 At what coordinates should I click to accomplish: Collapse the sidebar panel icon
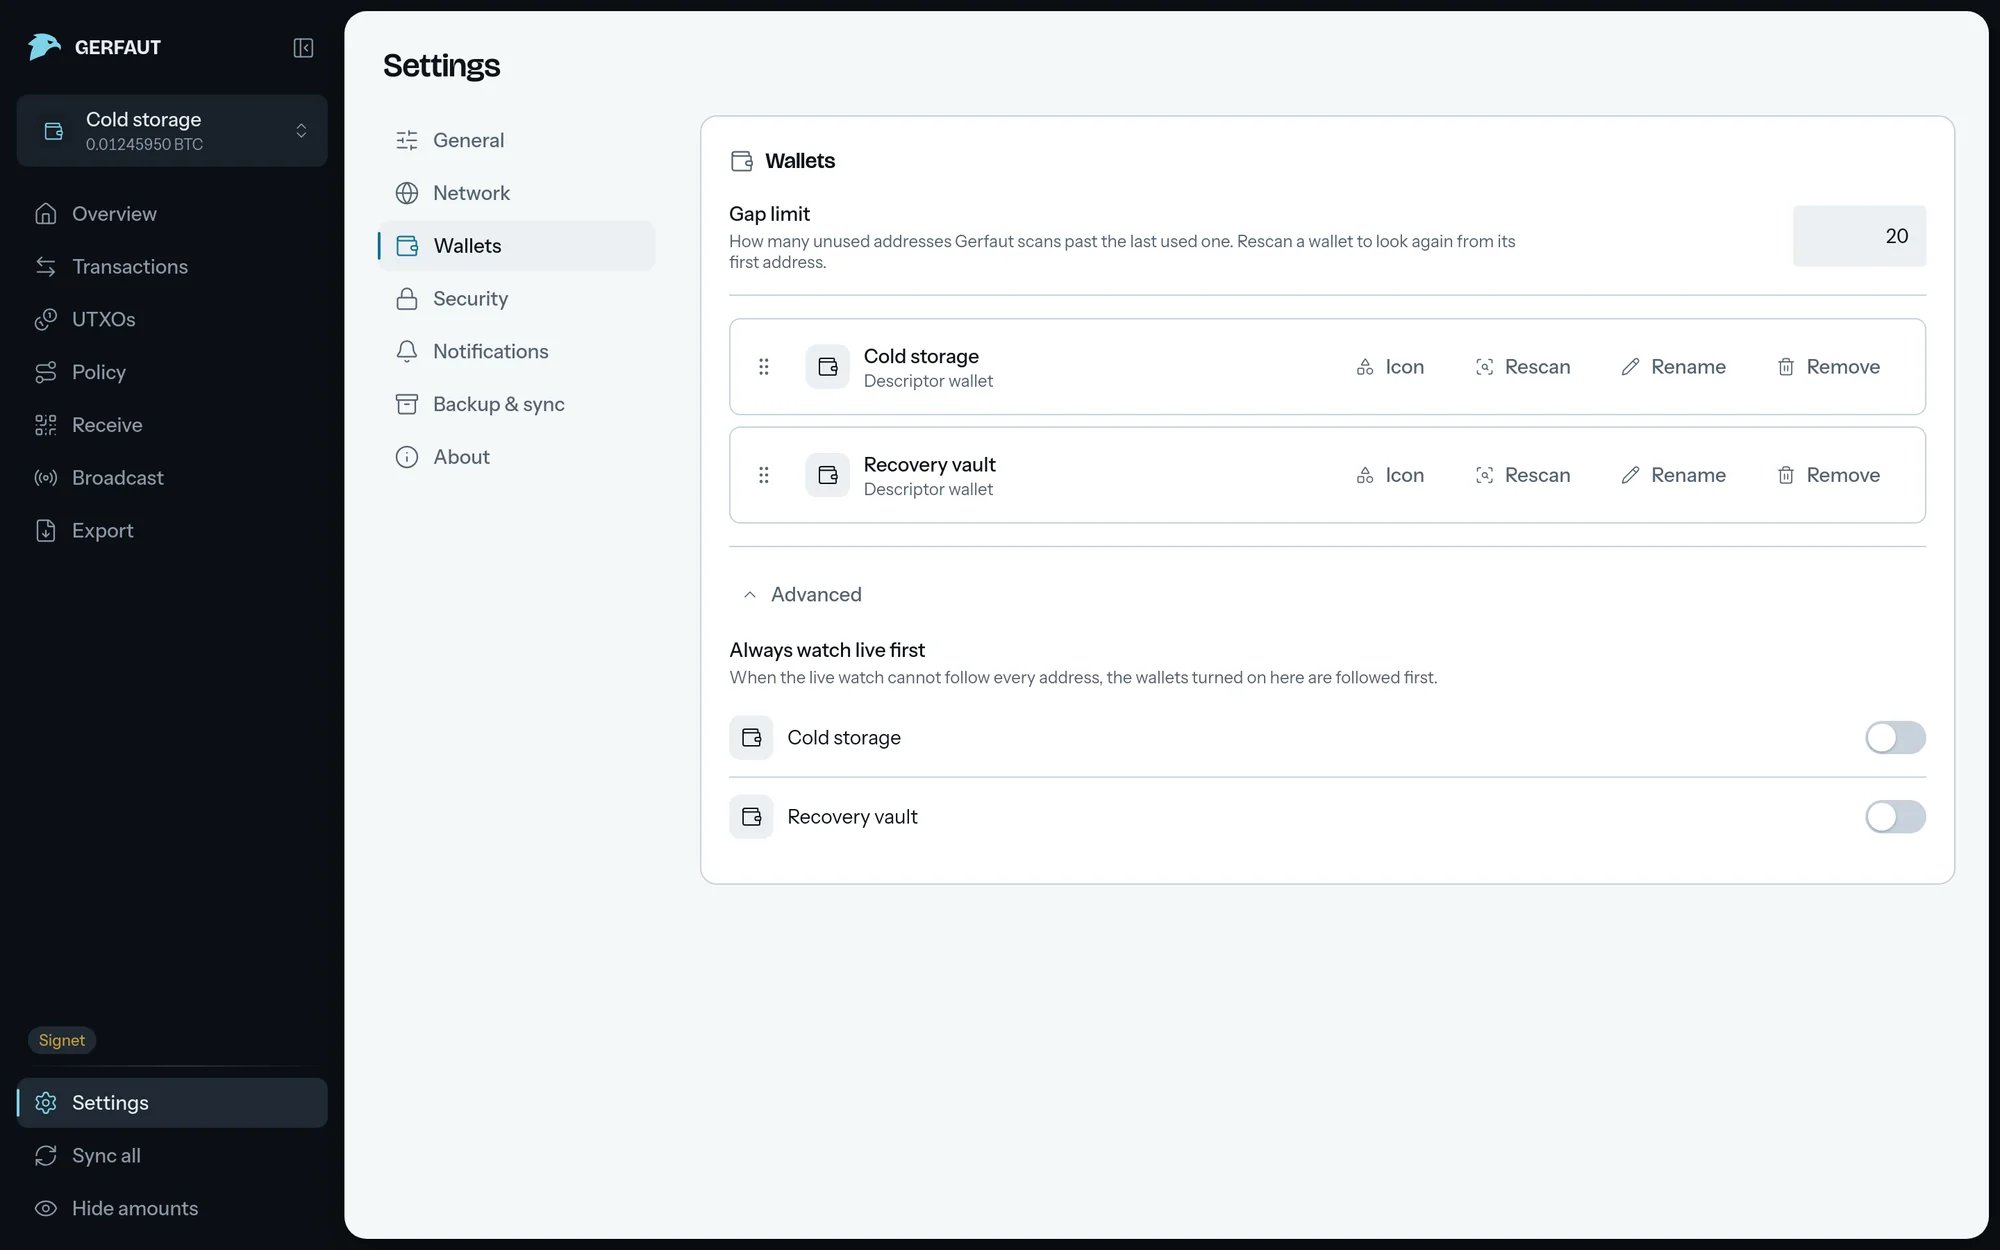tap(303, 47)
